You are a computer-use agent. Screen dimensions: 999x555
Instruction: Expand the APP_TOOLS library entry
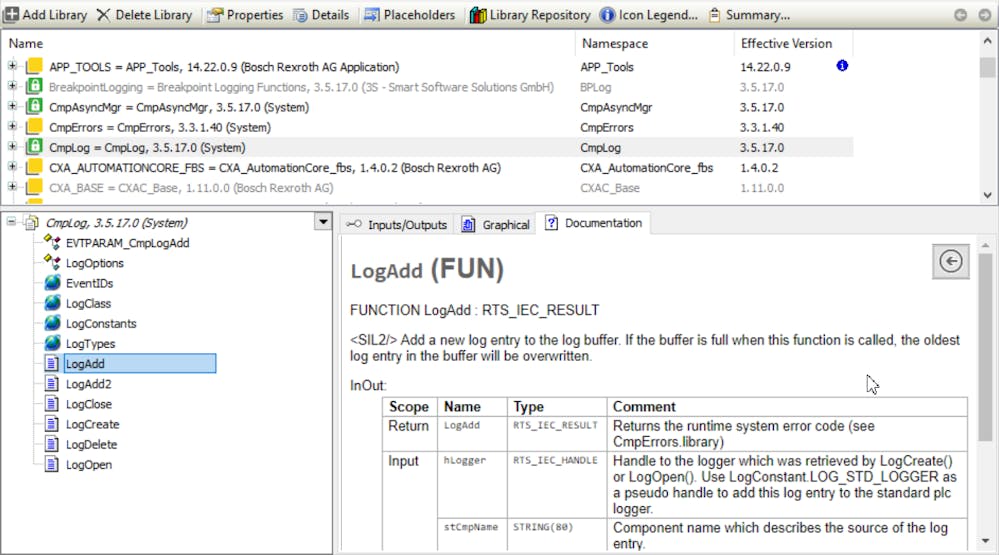(x=12, y=67)
